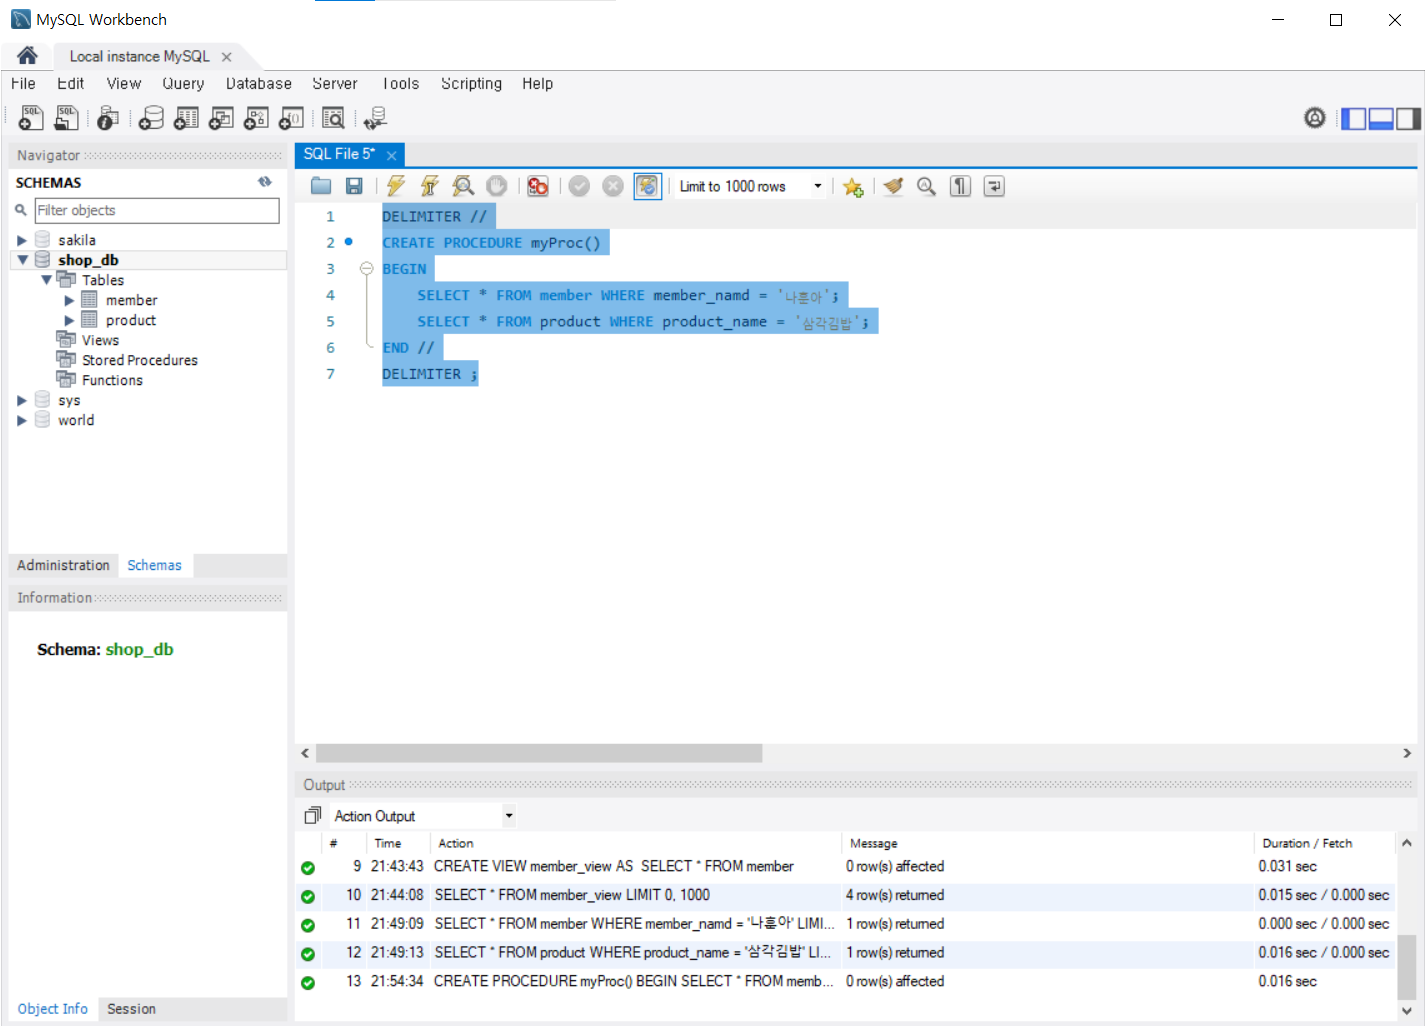Create a new schema toolbar icon
1426x1026 pixels.
click(151, 118)
